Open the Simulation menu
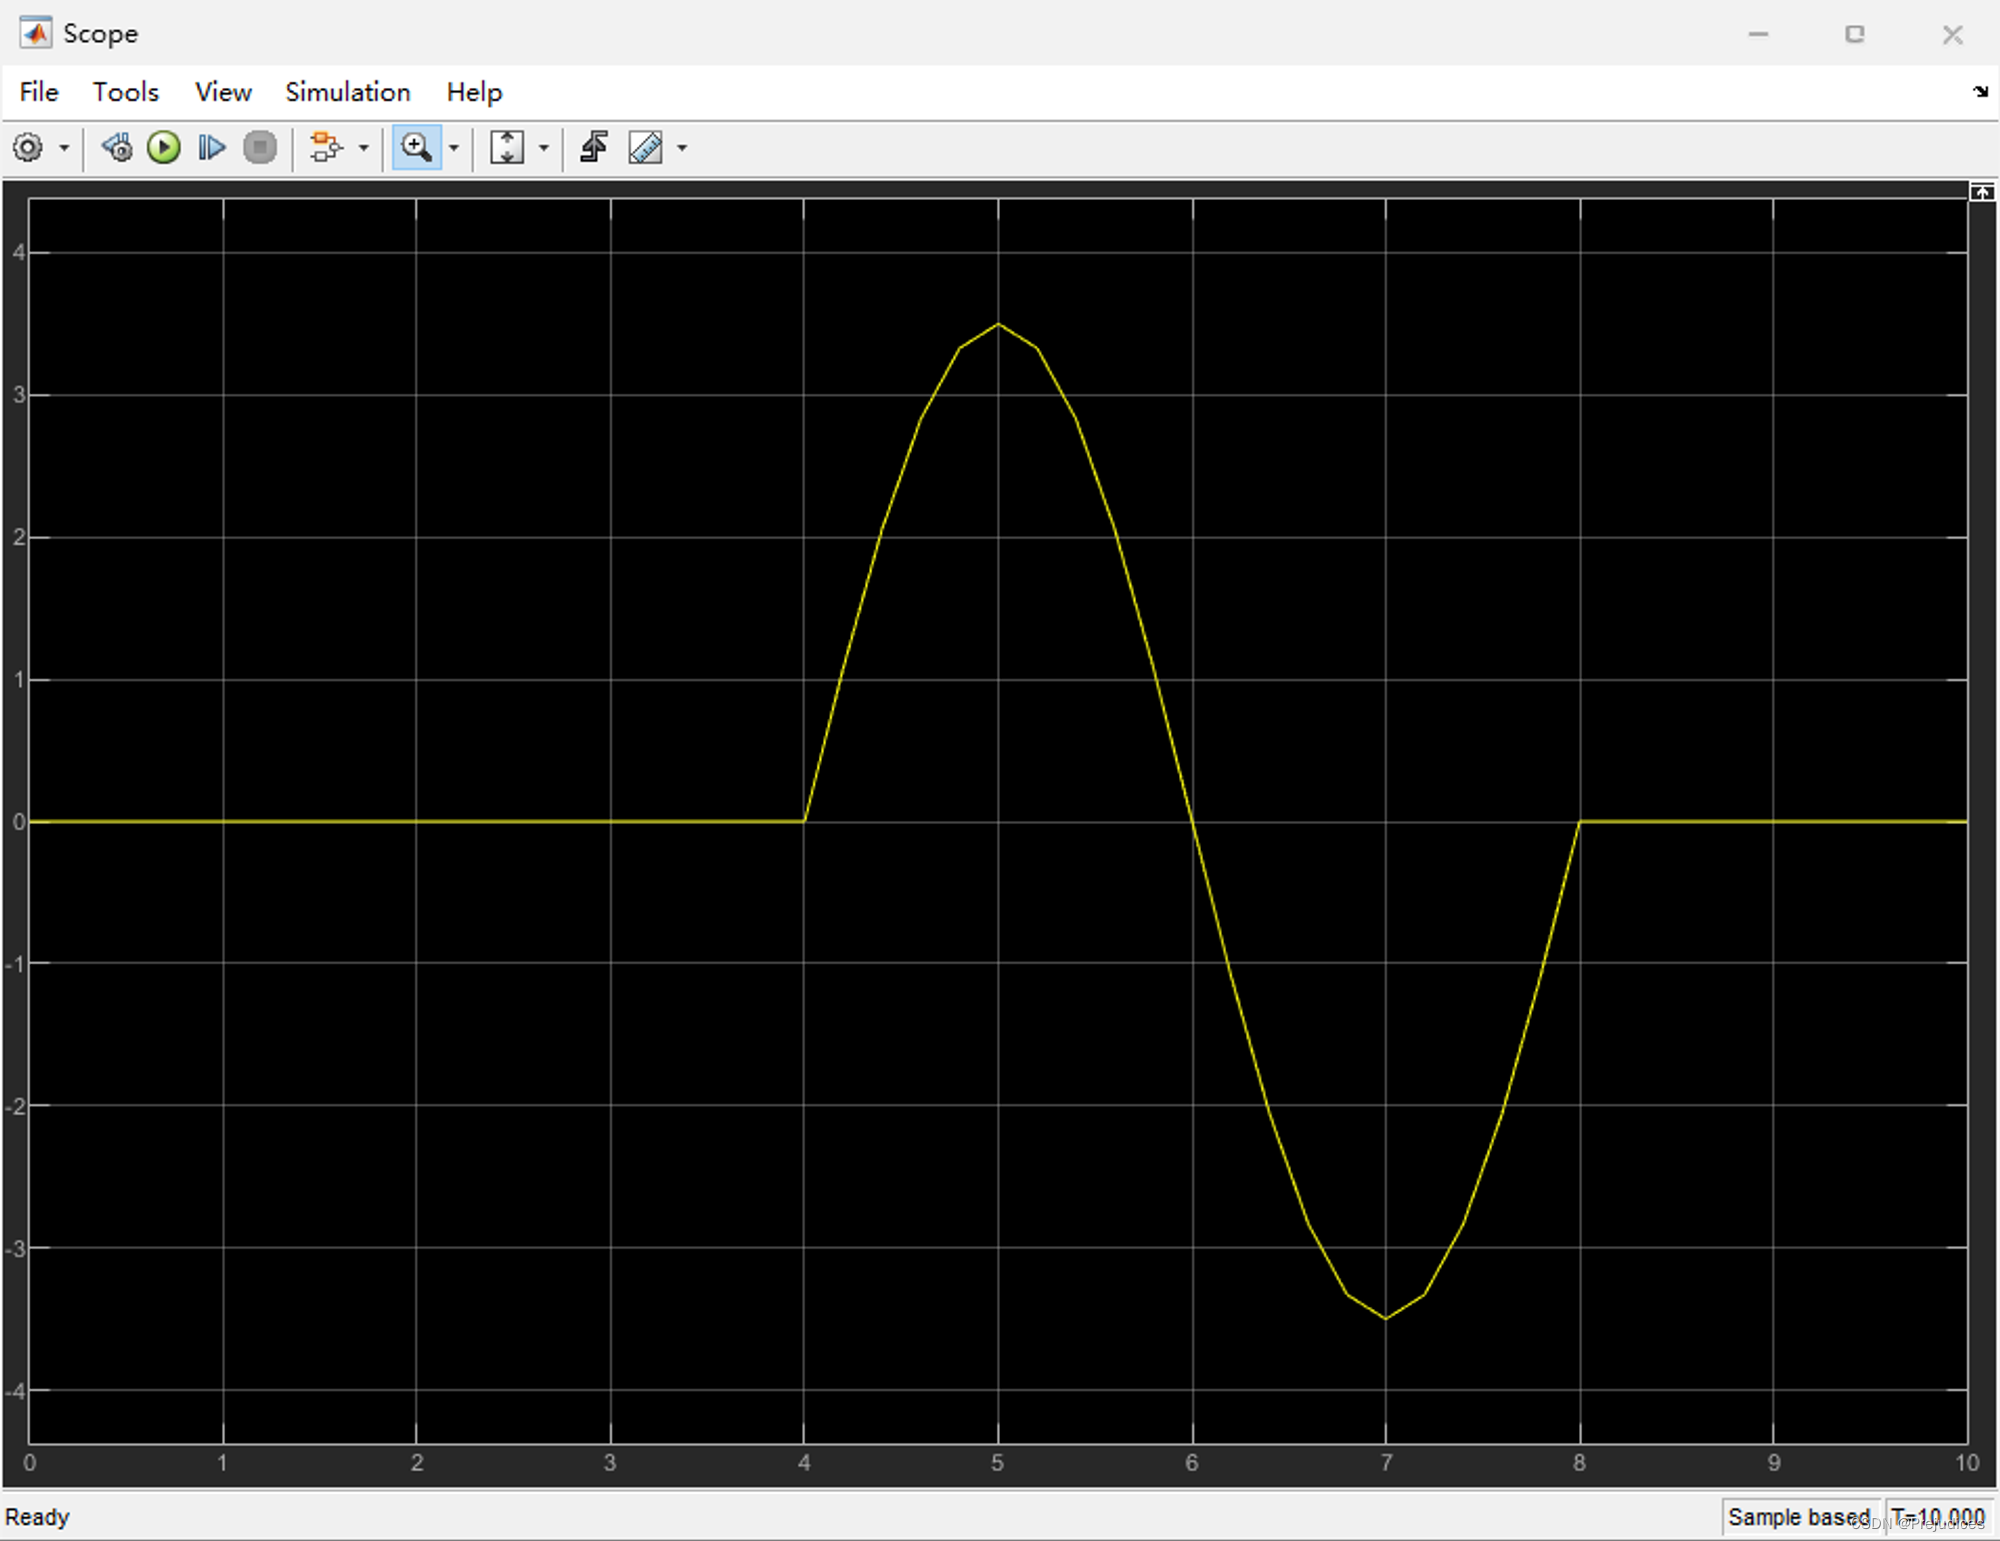2000x1541 pixels. (x=348, y=92)
